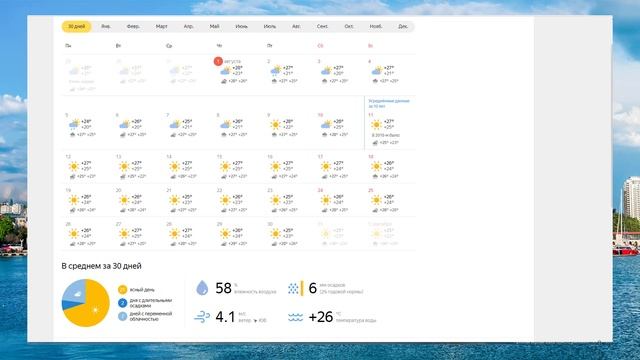The width and height of the screenshot is (640, 360).
Task: Click the wind speed icon
Action: click(x=202, y=317)
